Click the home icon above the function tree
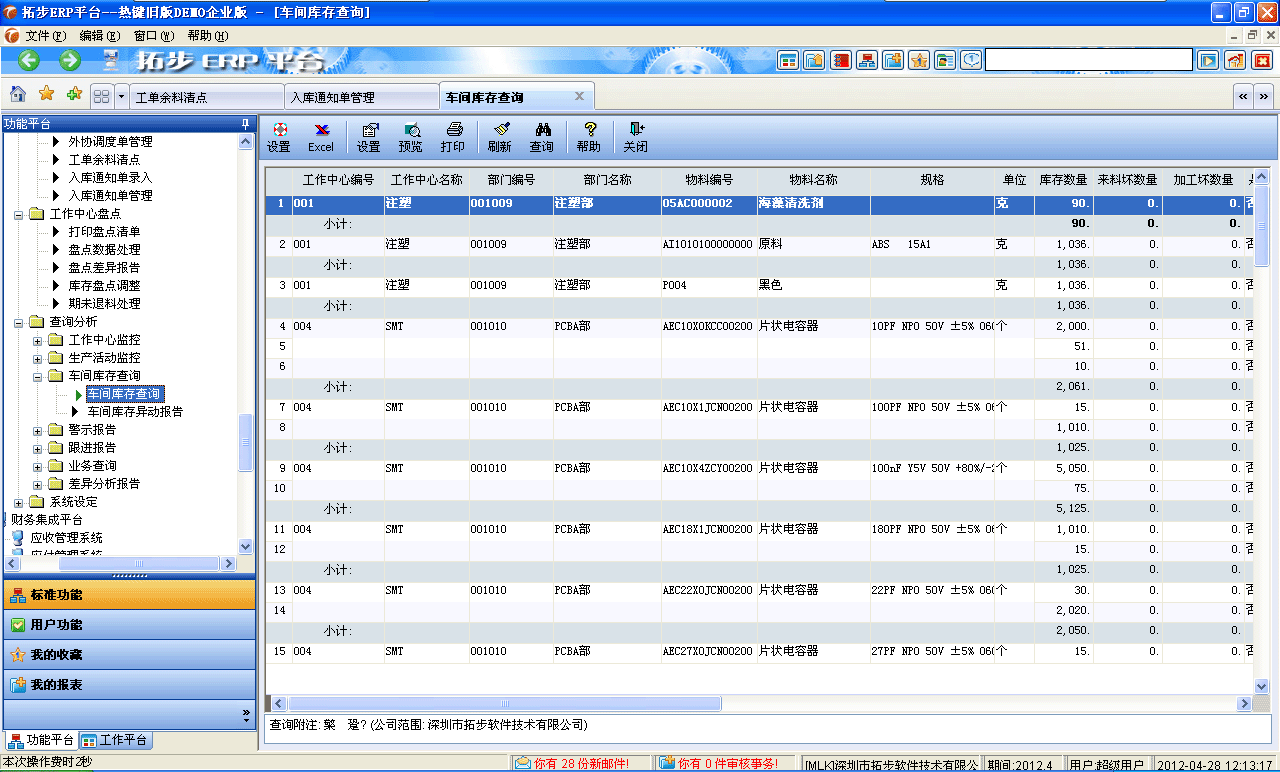The height and width of the screenshot is (772, 1280). coord(17,93)
